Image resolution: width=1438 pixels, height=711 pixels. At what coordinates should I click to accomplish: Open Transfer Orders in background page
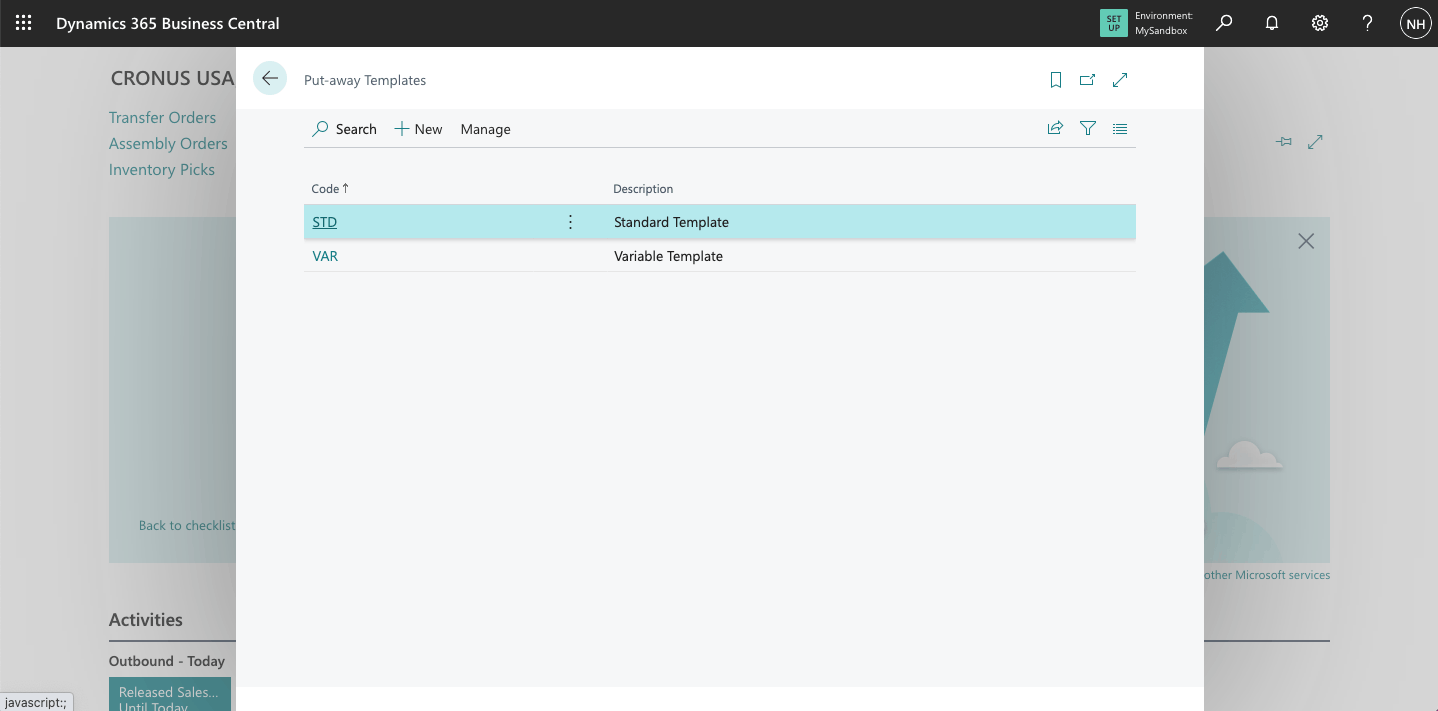[162, 117]
